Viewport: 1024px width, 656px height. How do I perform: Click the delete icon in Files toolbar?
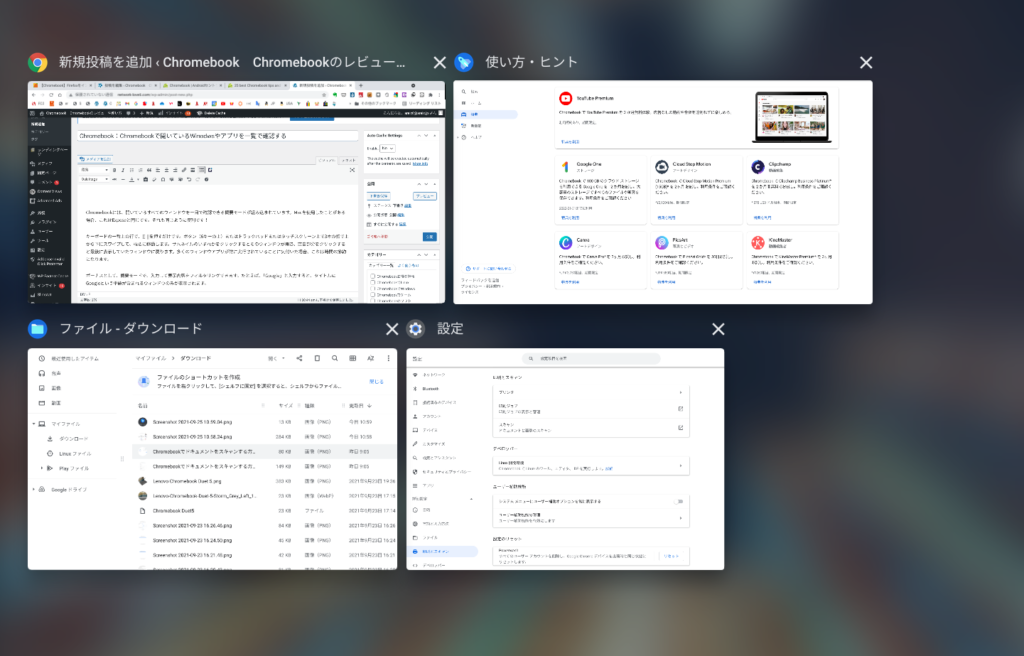click(317, 358)
